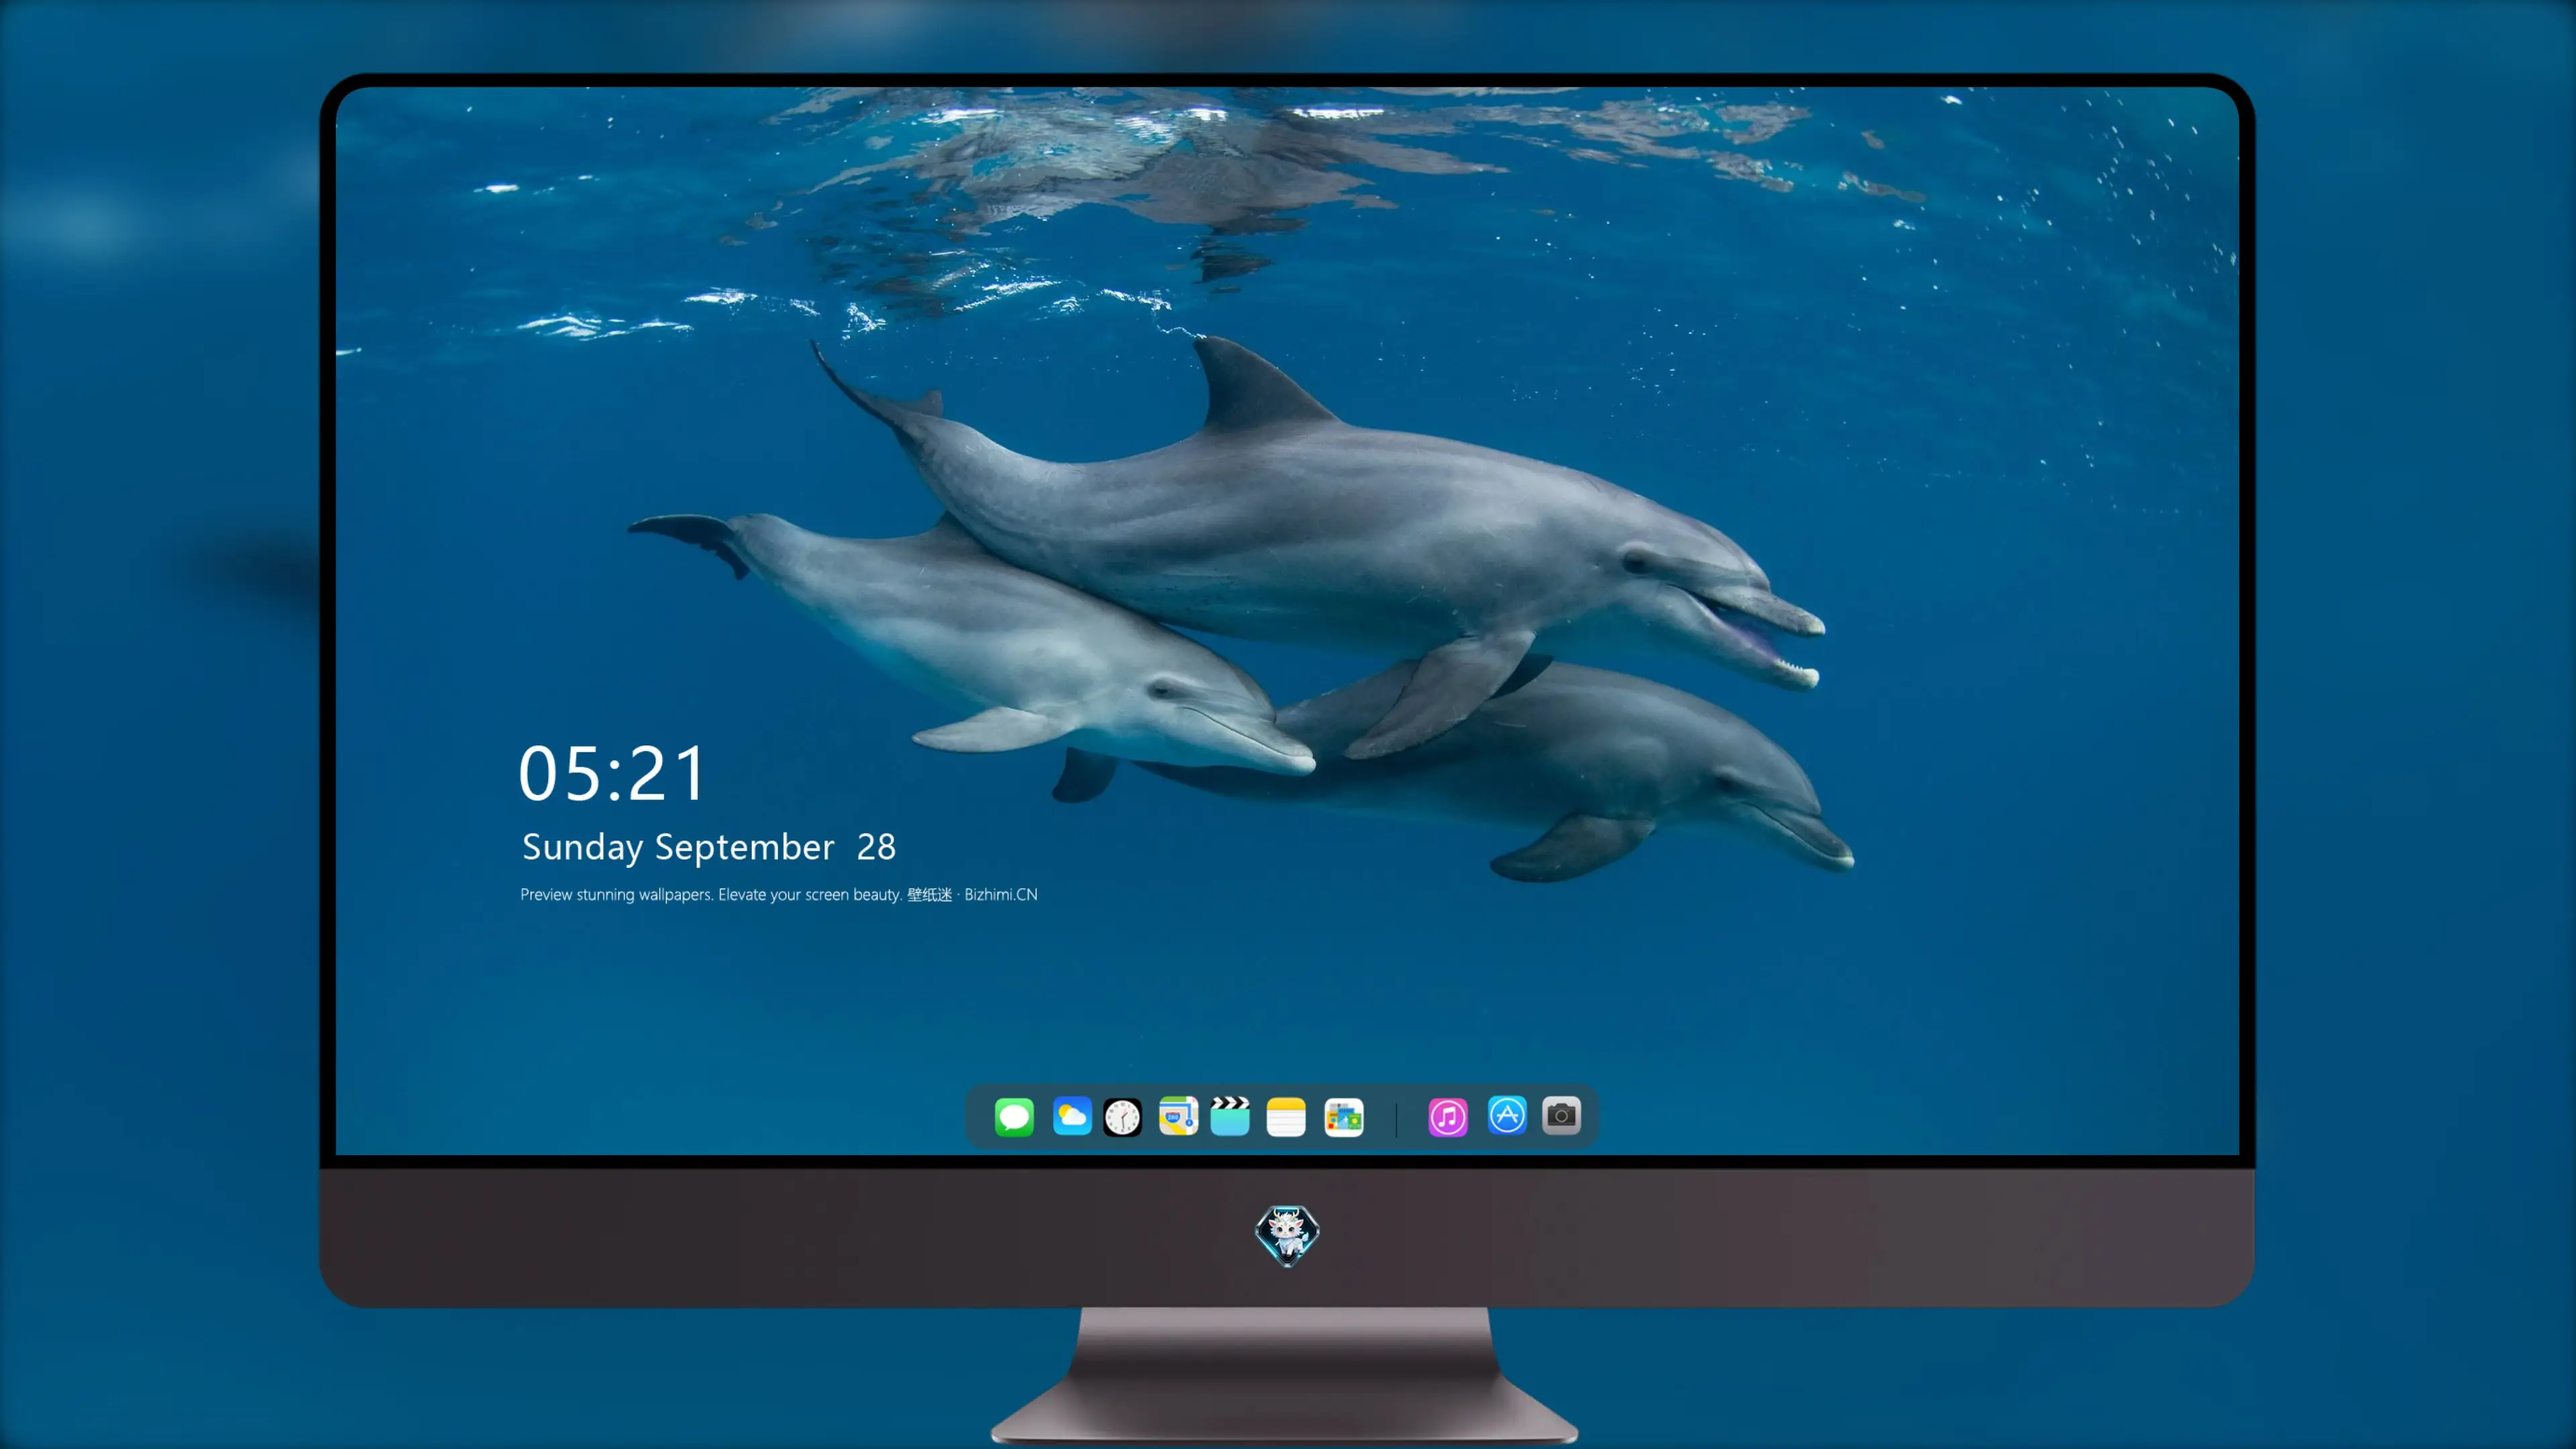The width and height of the screenshot is (2576, 1449).
Task: Open the photo collage app icon
Action: pyautogui.click(x=1344, y=1117)
